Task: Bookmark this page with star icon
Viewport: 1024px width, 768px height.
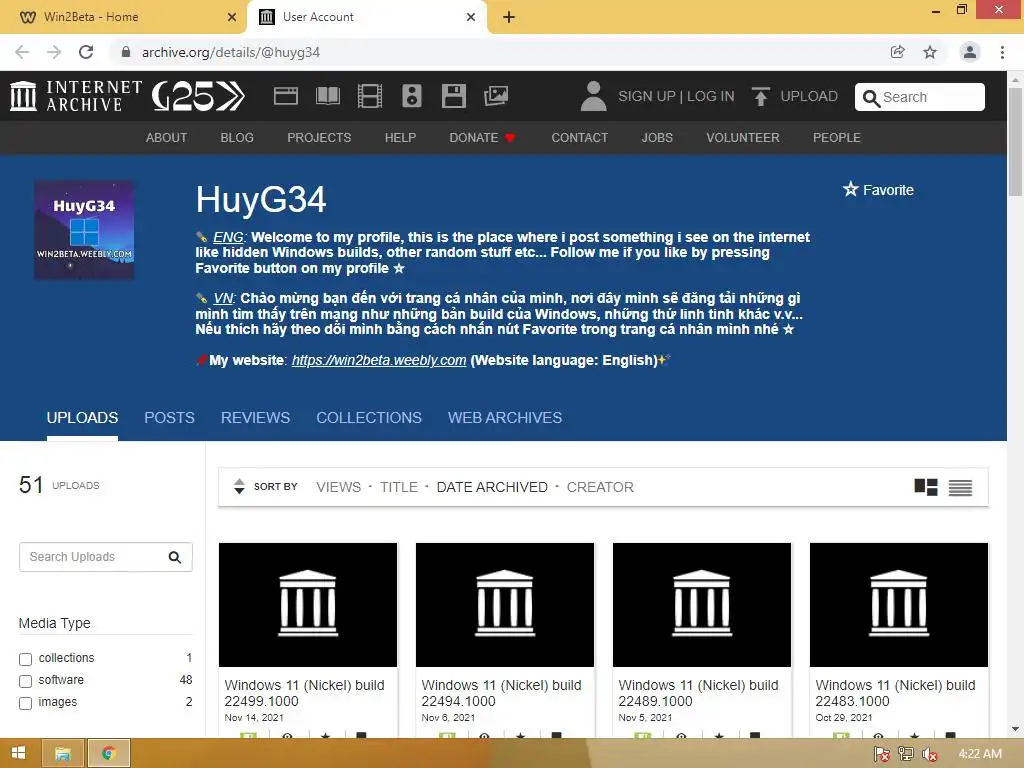Action: (x=930, y=52)
